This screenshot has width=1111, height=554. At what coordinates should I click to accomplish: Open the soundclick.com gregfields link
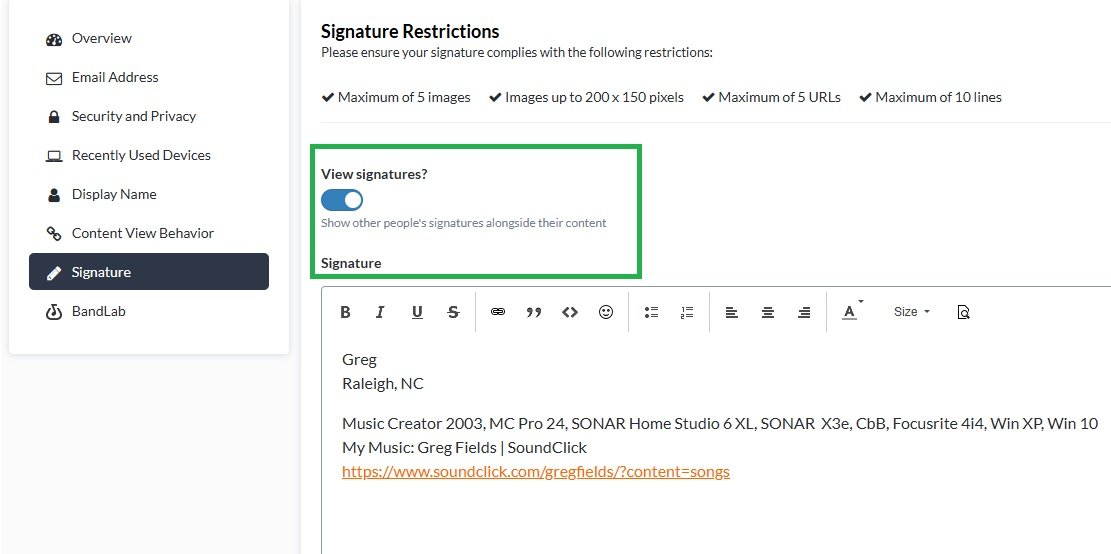click(x=536, y=472)
